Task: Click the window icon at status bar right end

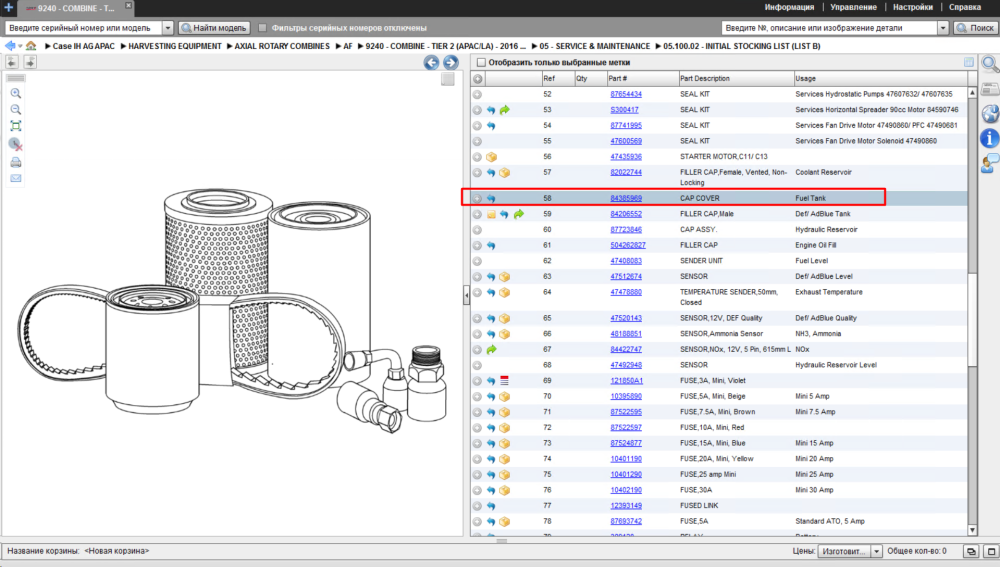Action: (x=991, y=551)
